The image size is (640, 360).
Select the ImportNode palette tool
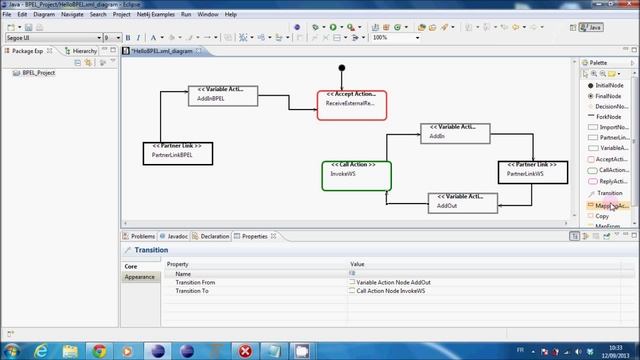click(x=608, y=127)
